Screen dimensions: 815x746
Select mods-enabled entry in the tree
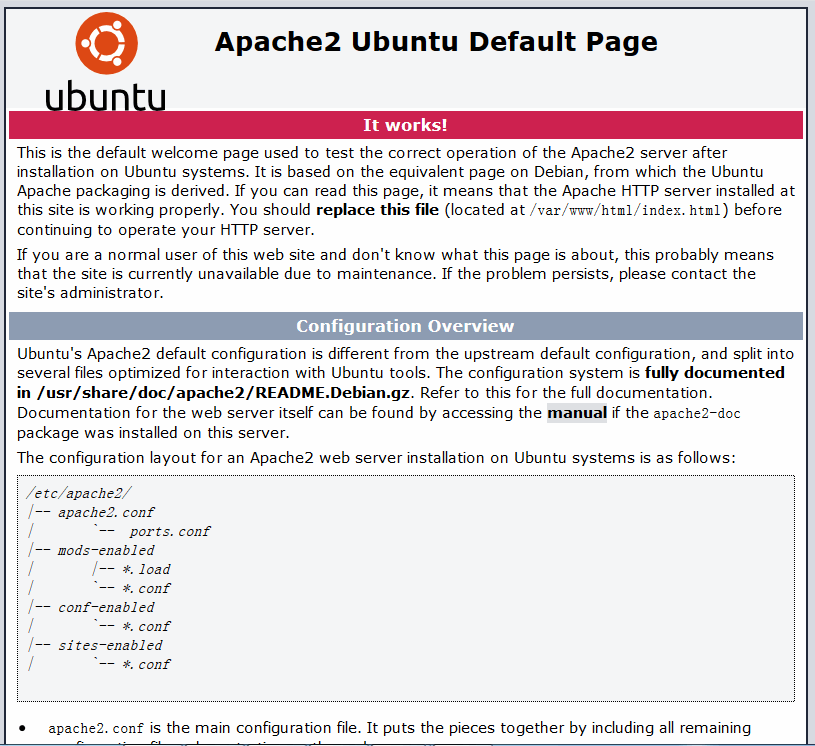pos(106,551)
